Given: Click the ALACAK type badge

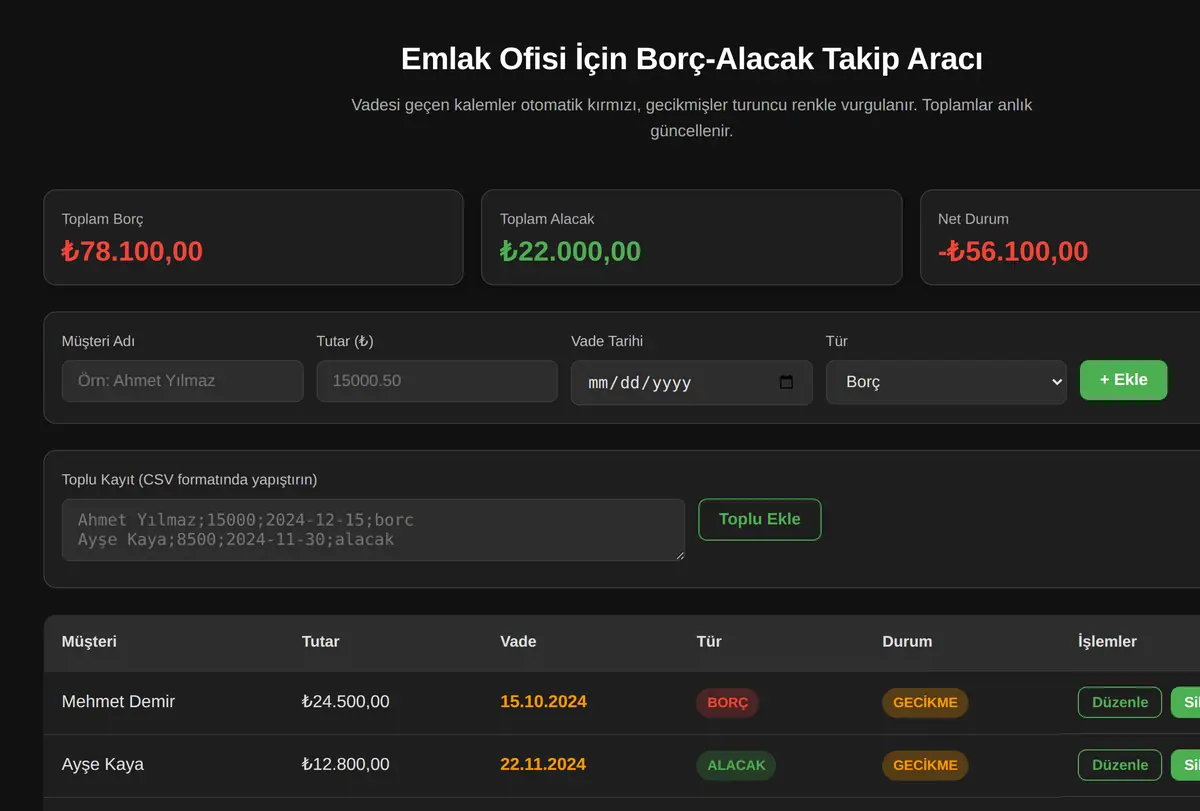Looking at the screenshot, I should coord(736,766).
